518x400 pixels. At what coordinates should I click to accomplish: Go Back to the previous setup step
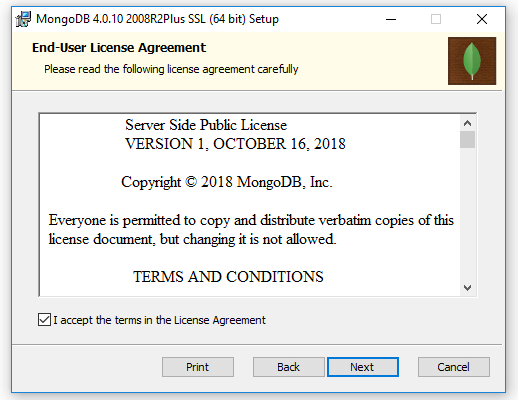(x=288, y=367)
